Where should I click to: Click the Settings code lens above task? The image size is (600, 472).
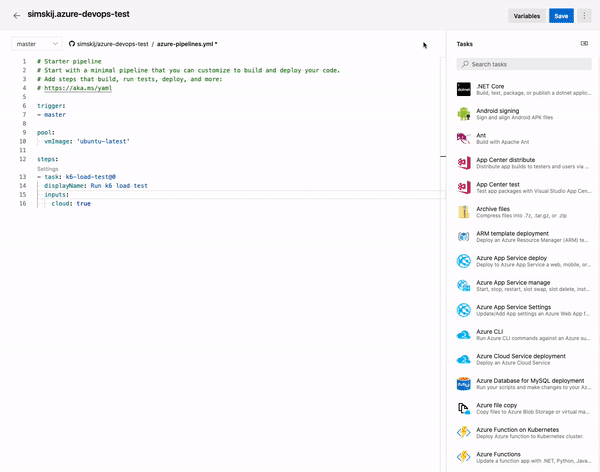pos(48,169)
